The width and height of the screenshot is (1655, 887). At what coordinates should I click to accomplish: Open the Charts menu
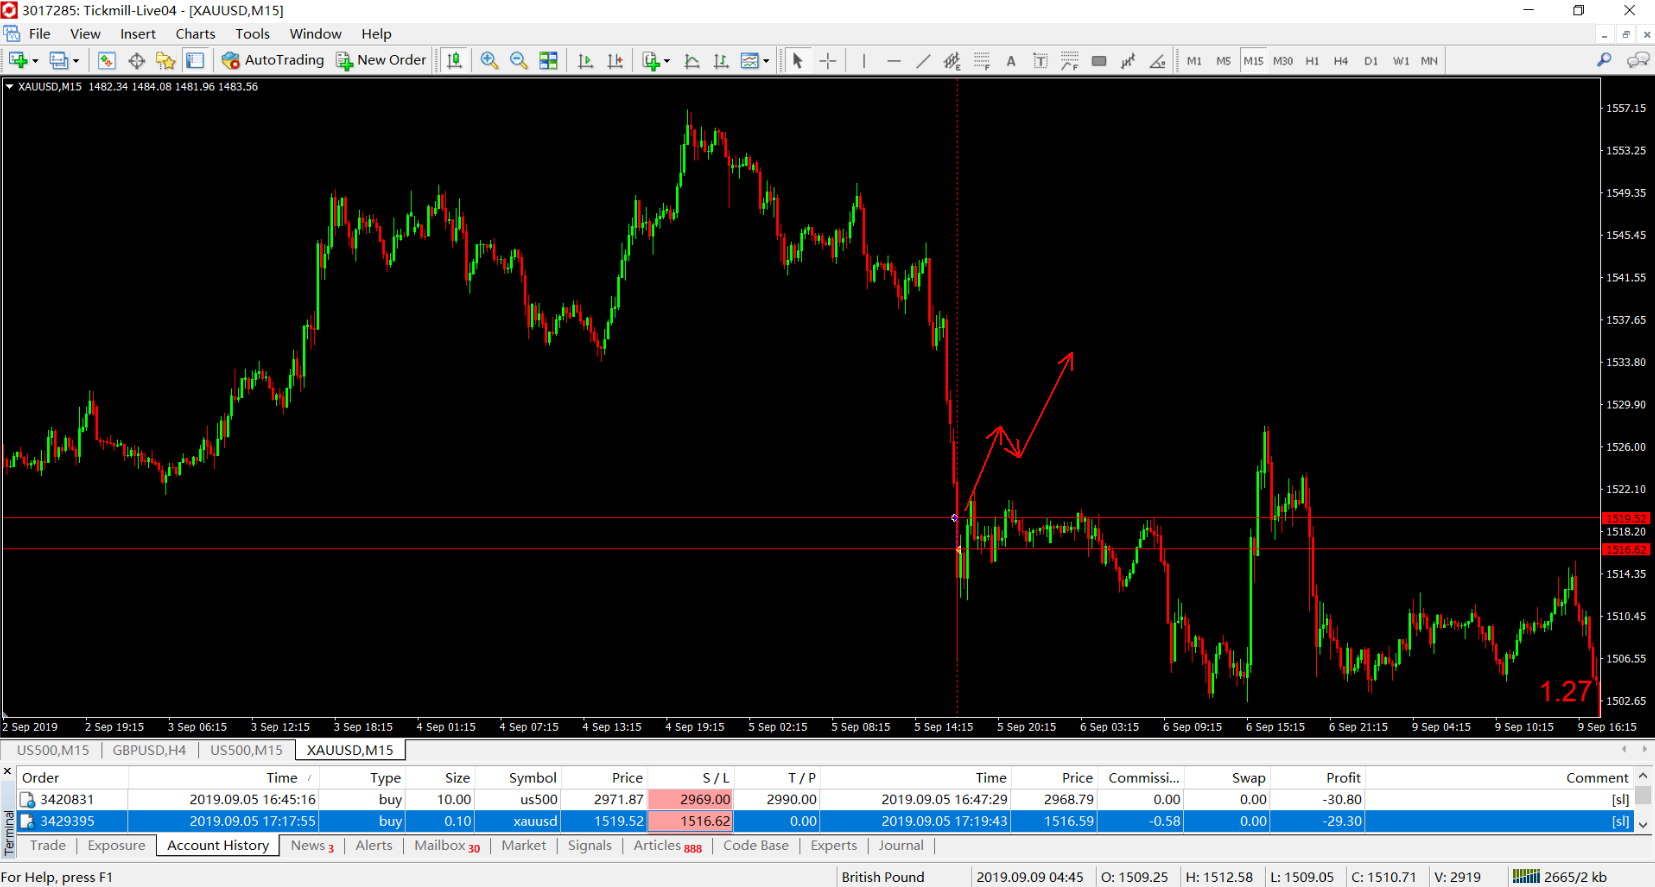[x=196, y=34]
